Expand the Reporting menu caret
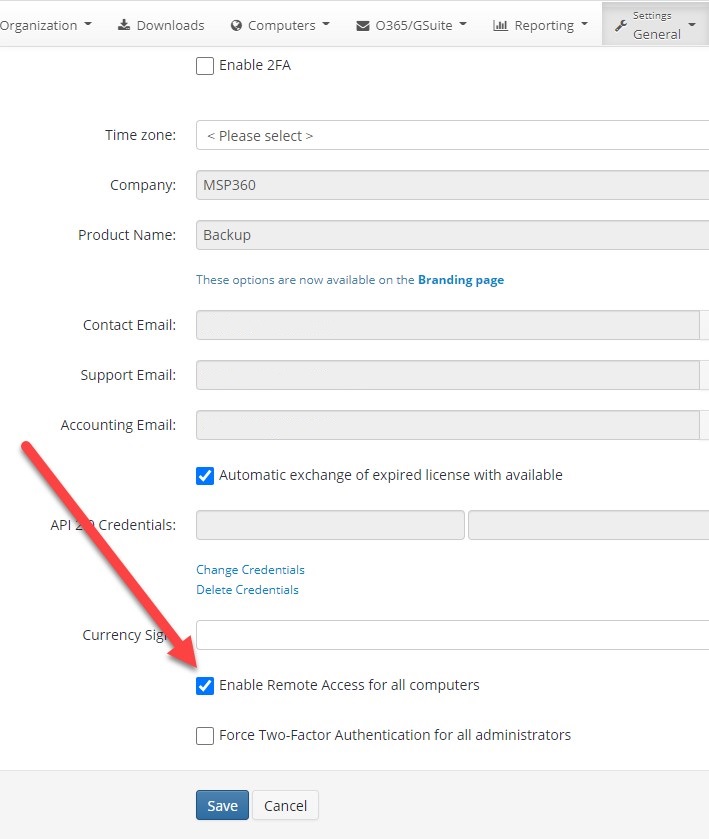709x839 pixels. point(584,25)
